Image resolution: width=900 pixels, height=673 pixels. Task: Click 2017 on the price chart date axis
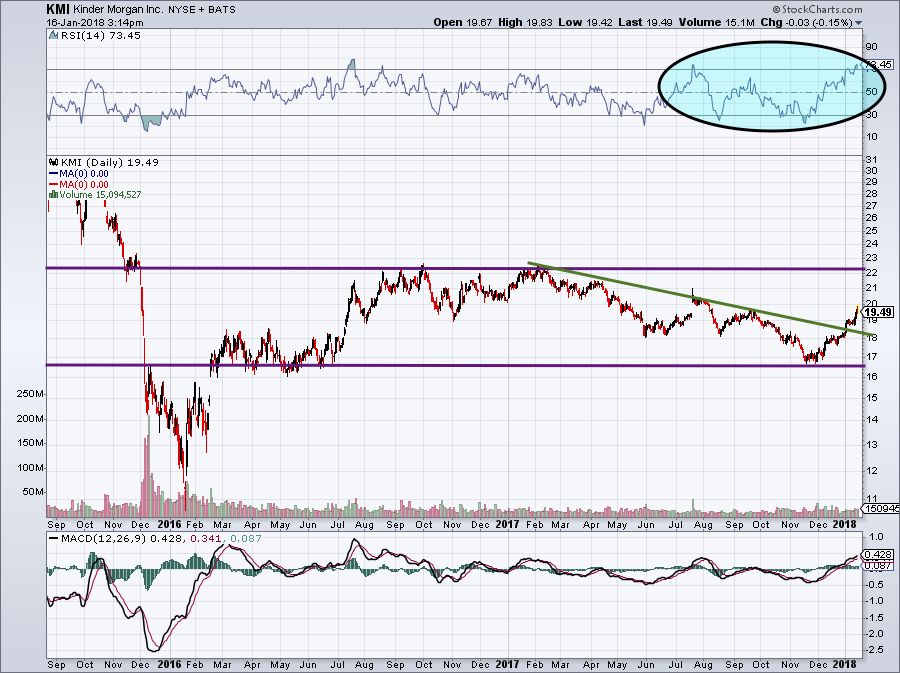pos(507,524)
